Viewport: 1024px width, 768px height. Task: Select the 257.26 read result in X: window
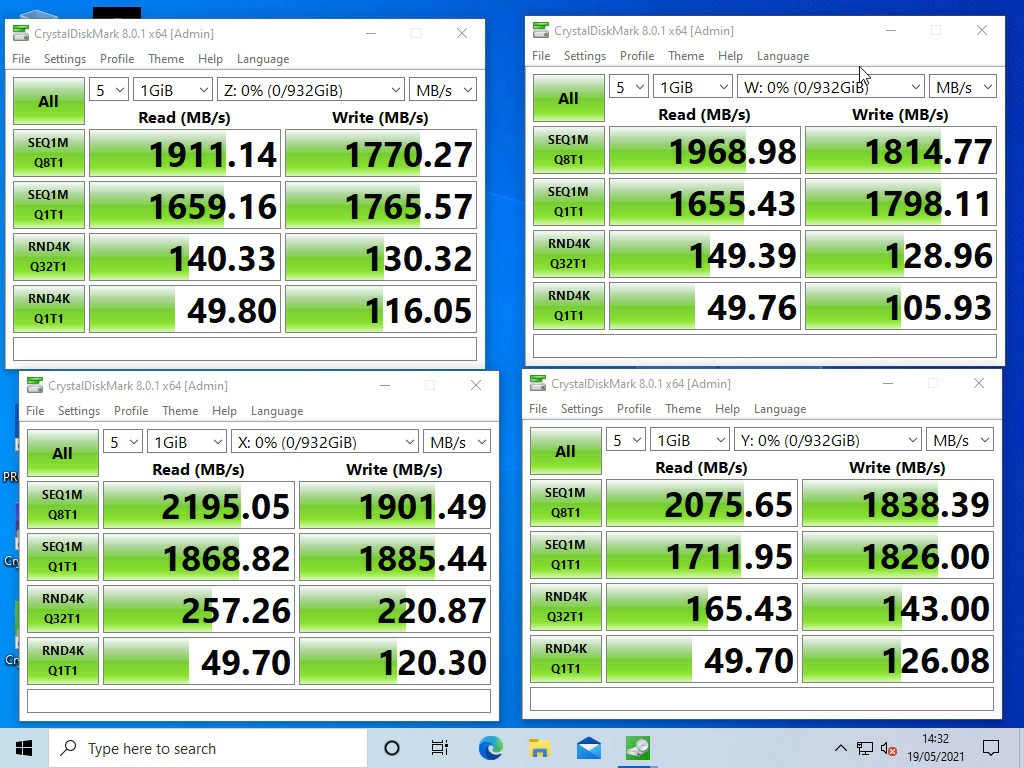click(x=199, y=609)
